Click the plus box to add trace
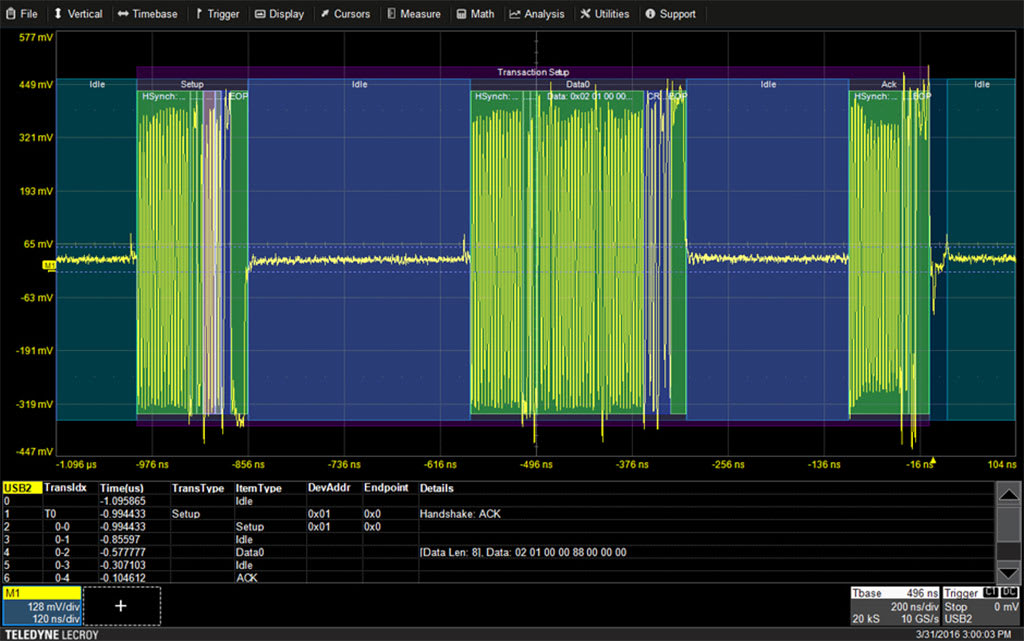Viewport: 1024px width, 641px height. pyautogui.click(x=121, y=606)
